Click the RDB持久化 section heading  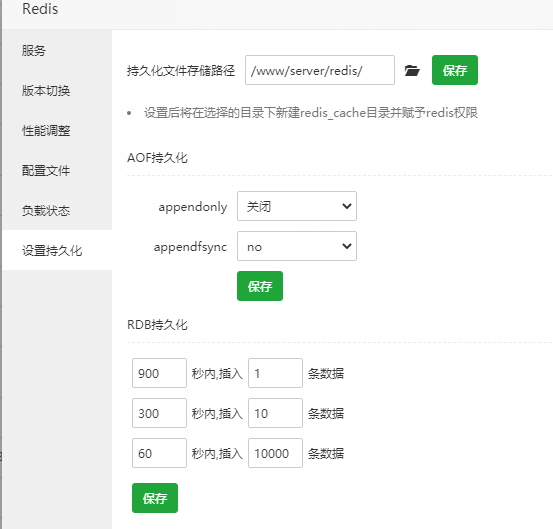(x=157, y=324)
